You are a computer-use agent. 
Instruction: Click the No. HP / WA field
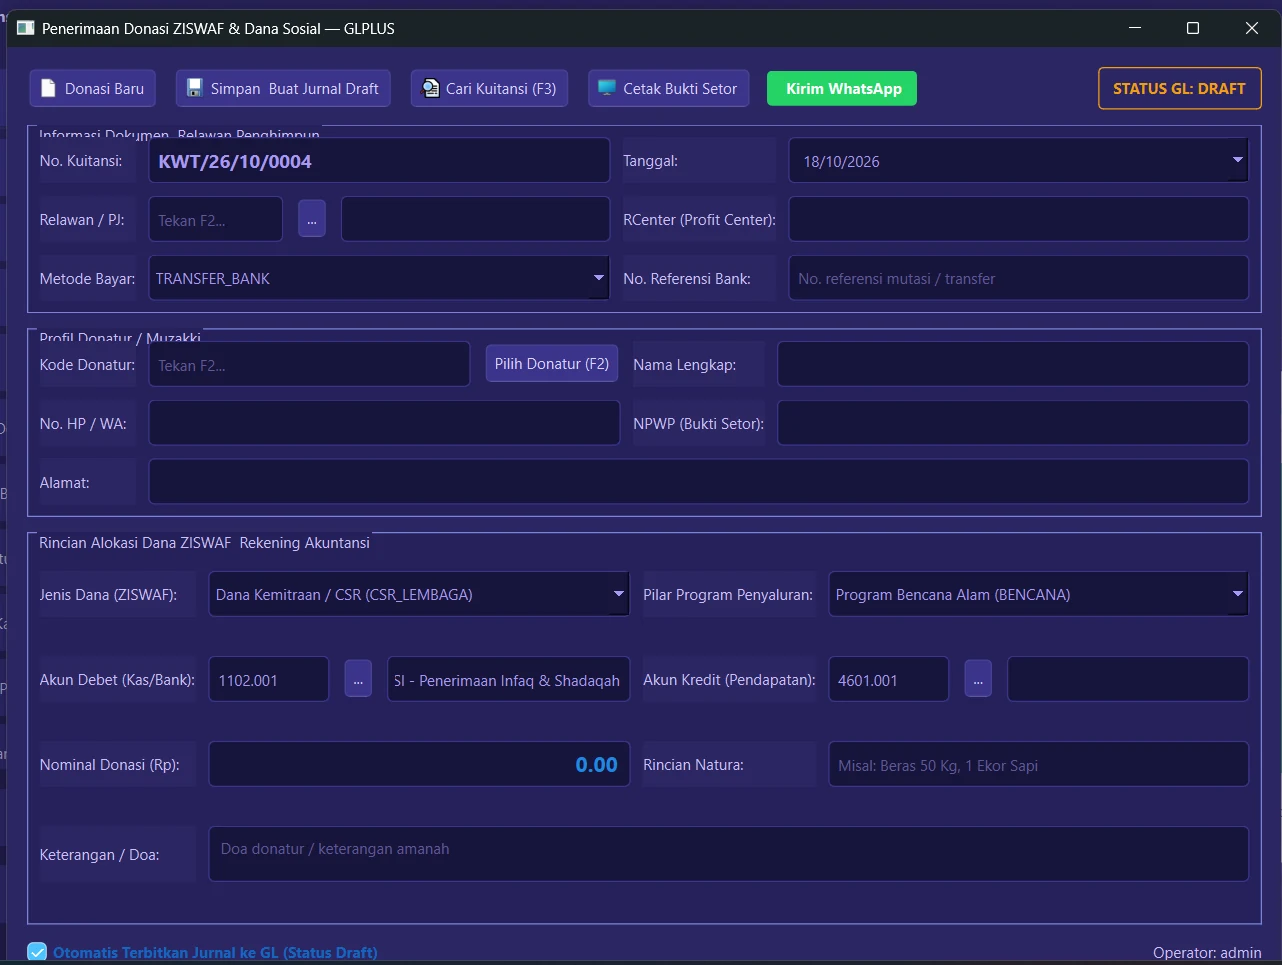click(384, 423)
